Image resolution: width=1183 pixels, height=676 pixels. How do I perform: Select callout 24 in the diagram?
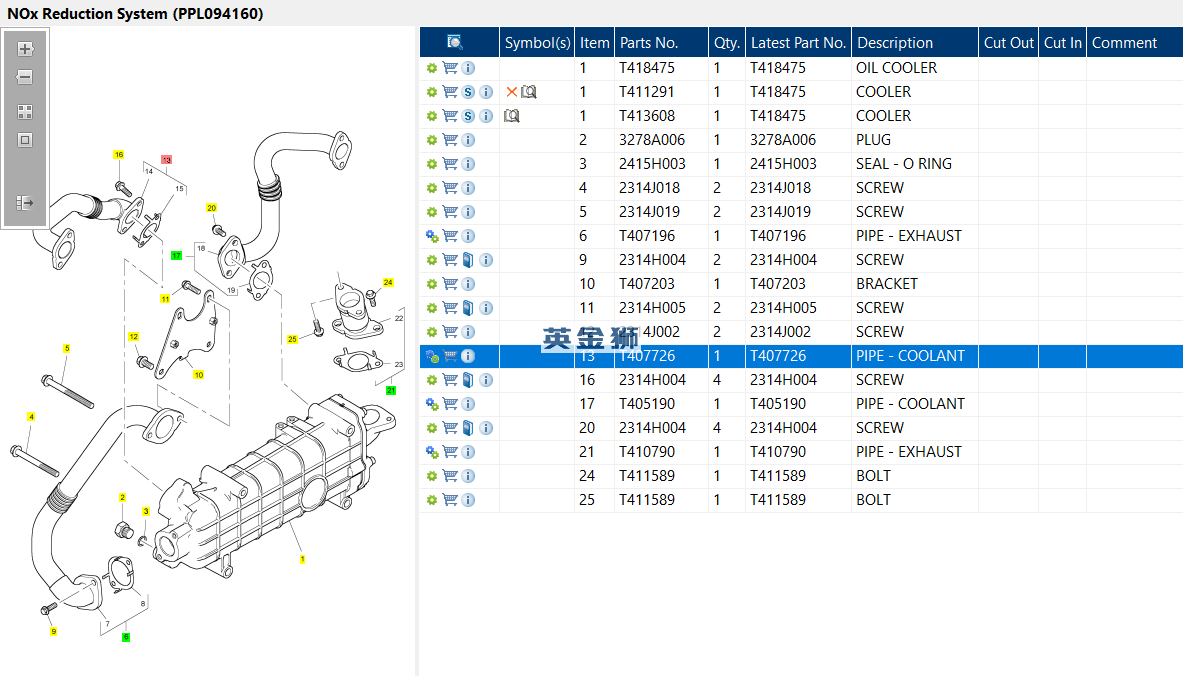click(388, 282)
